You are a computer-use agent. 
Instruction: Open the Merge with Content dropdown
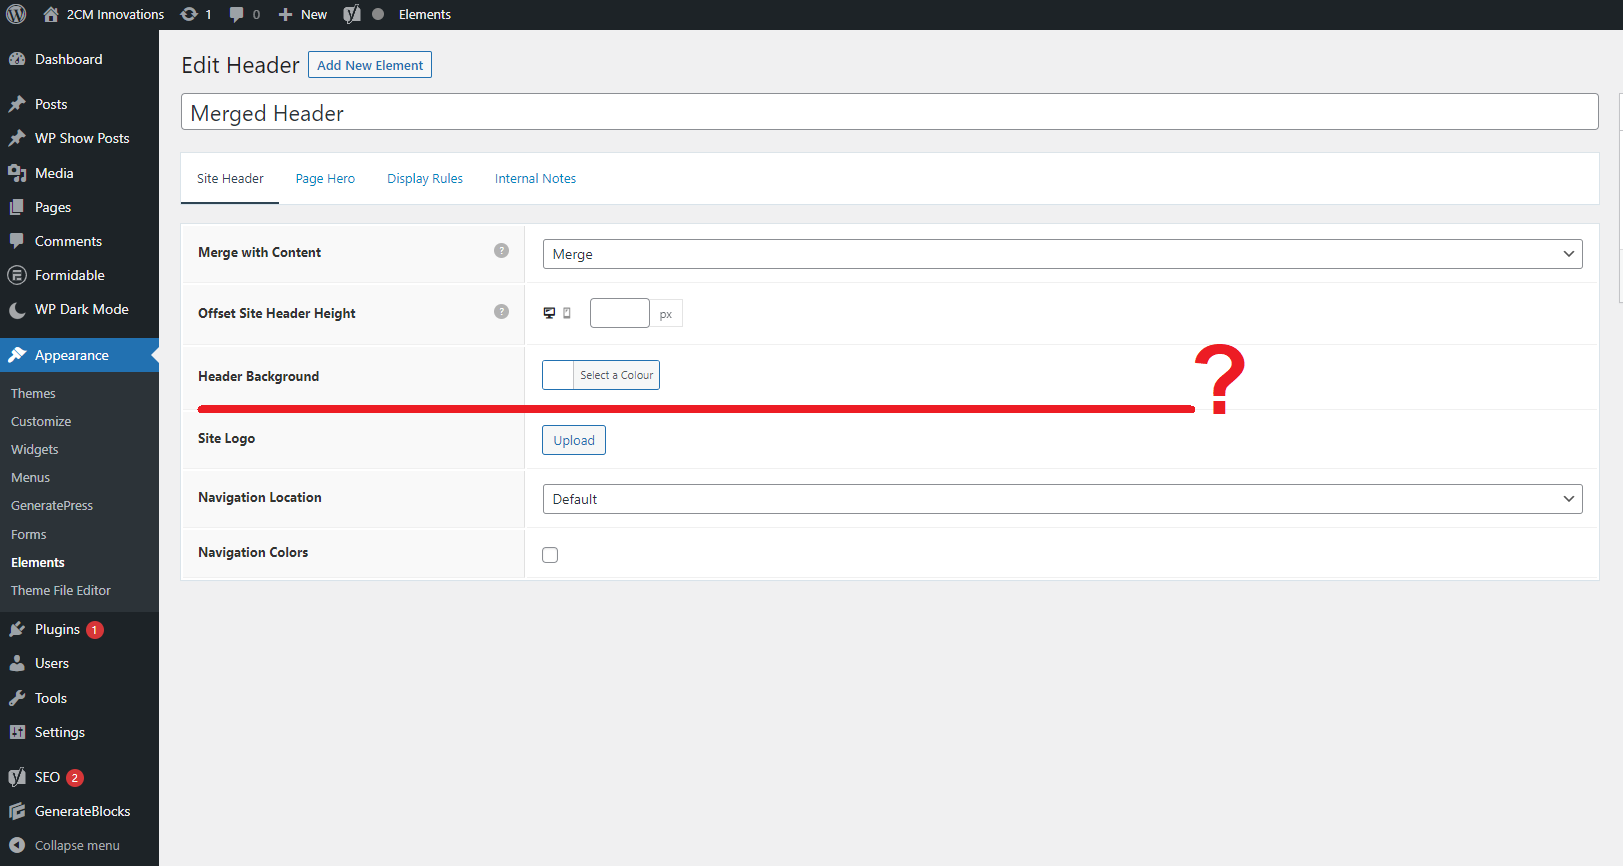(1062, 254)
